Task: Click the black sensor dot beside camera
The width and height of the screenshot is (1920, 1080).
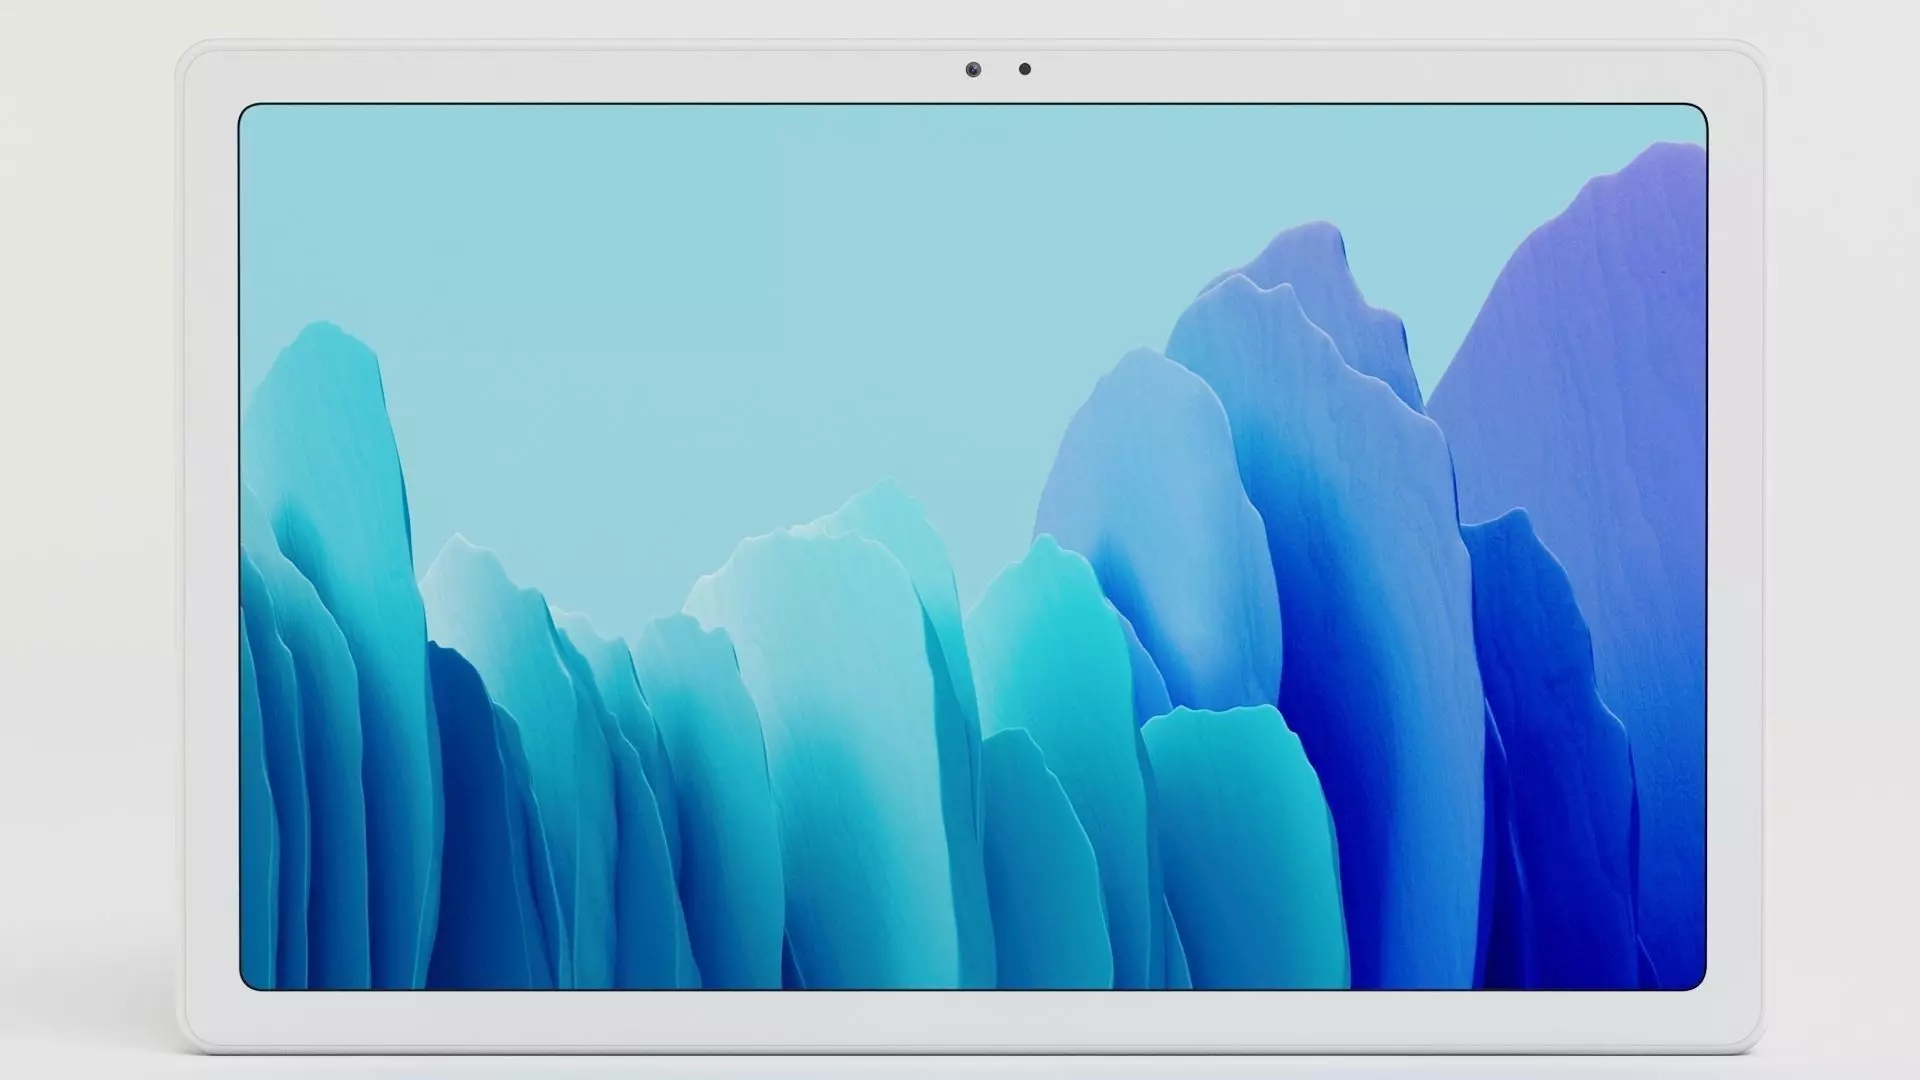Action: (1025, 69)
